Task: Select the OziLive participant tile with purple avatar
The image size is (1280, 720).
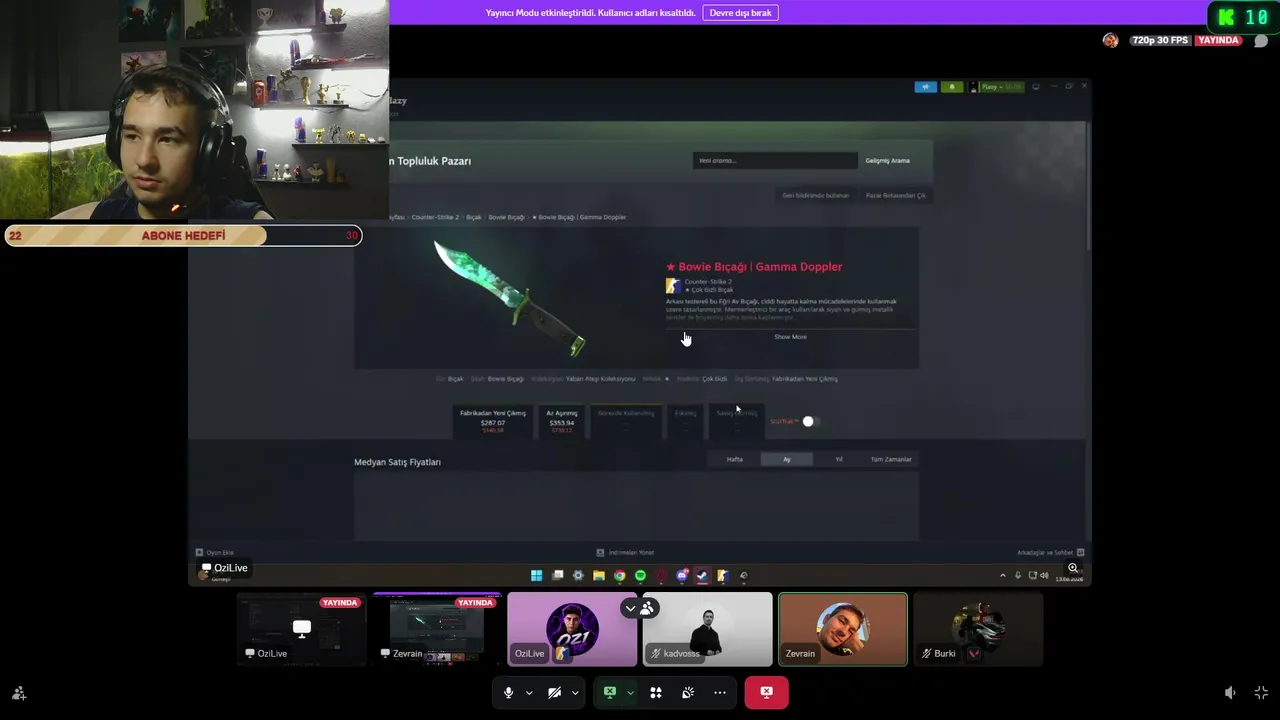Action: pos(572,629)
